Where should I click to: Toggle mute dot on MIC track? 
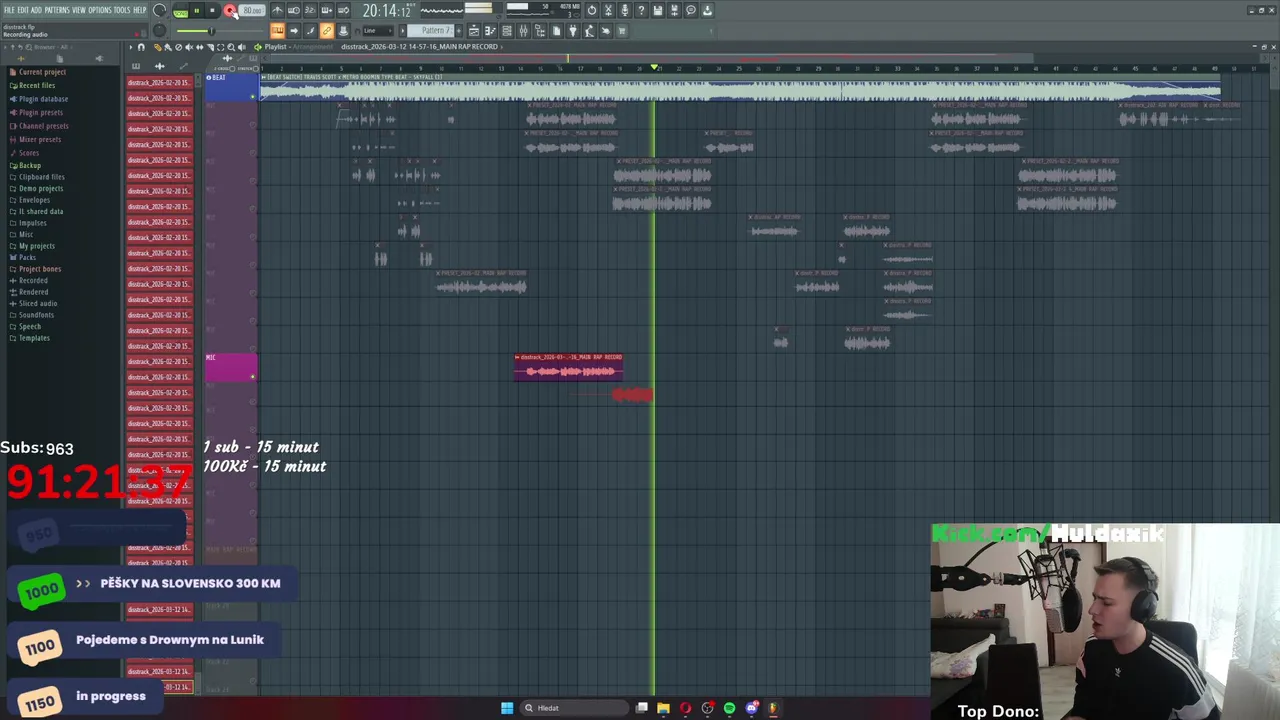(253, 376)
